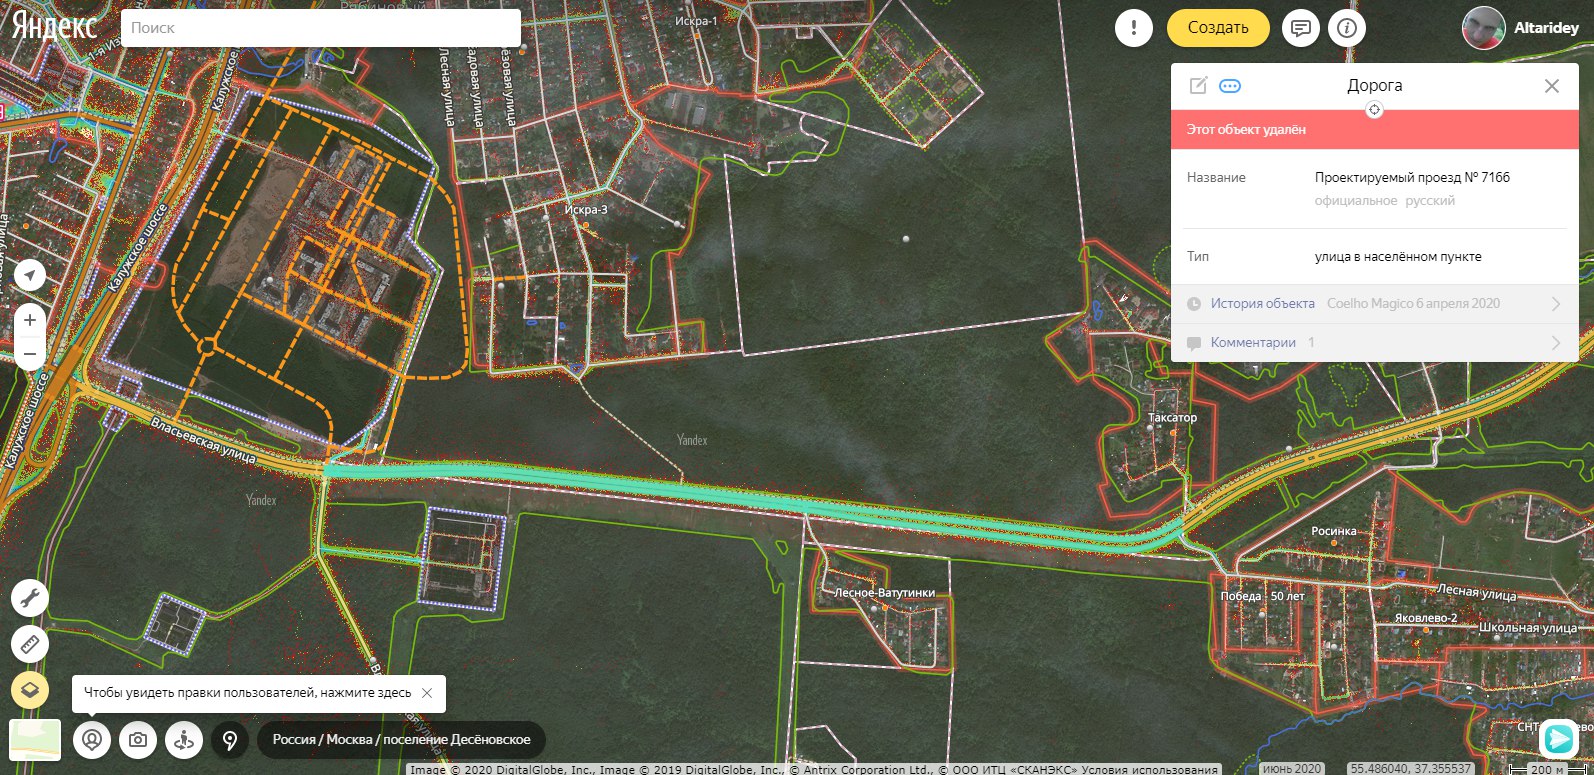1594x775 pixels.
Task: Zoom in with the plus button
Action: click(30, 321)
